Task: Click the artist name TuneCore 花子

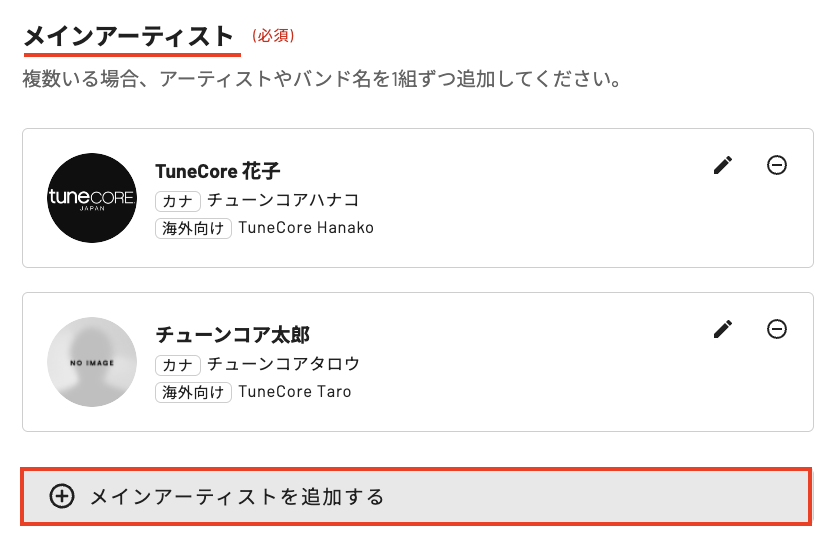Action: pos(217,171)
